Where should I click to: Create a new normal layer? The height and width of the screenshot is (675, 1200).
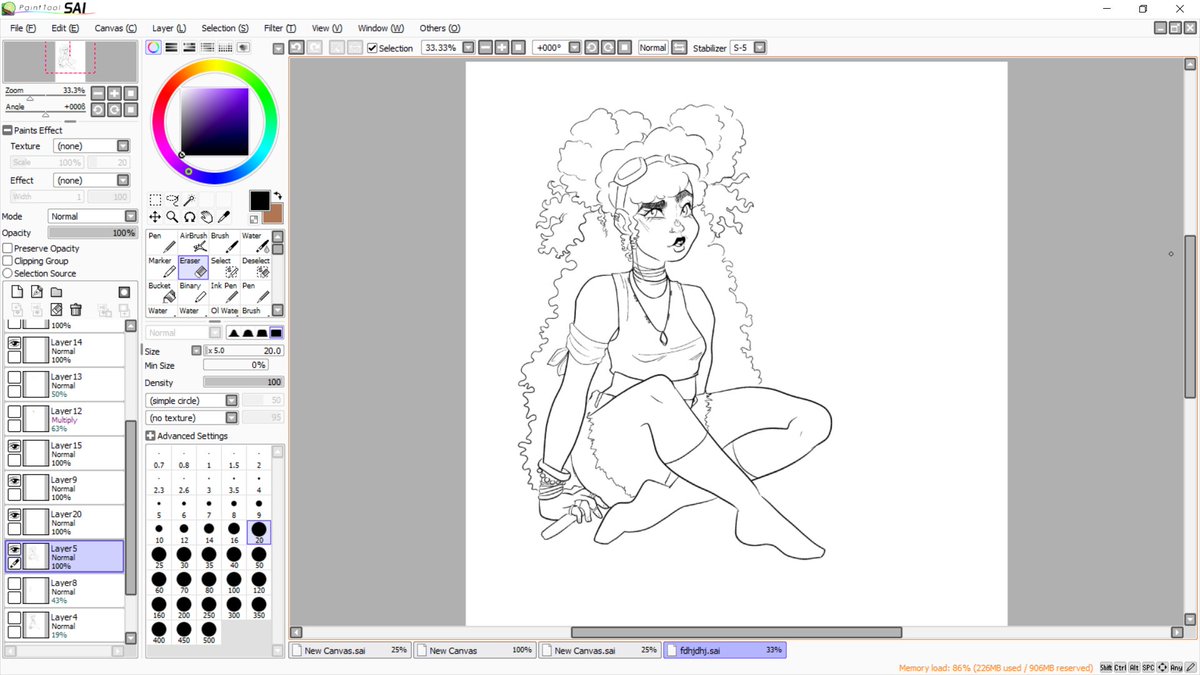point(17,292)
